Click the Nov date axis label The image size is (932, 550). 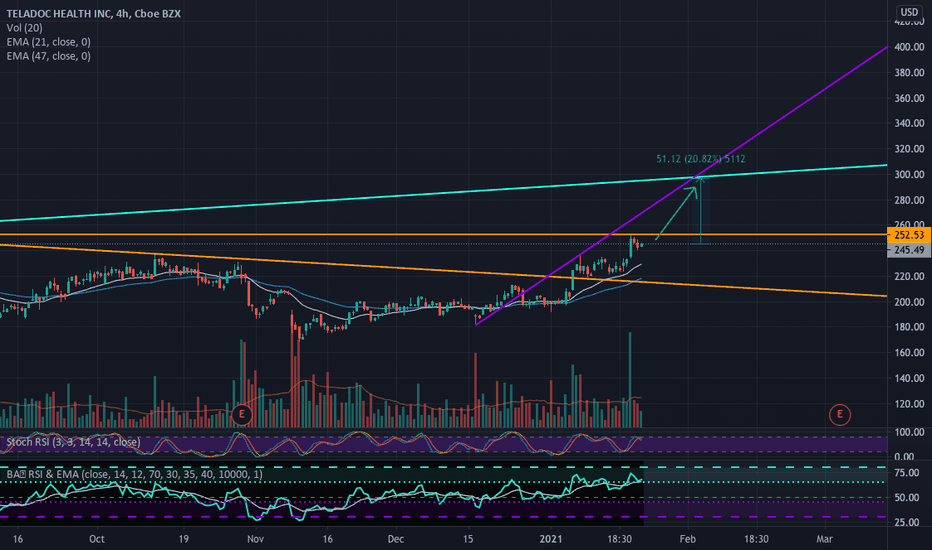point(256,539)
